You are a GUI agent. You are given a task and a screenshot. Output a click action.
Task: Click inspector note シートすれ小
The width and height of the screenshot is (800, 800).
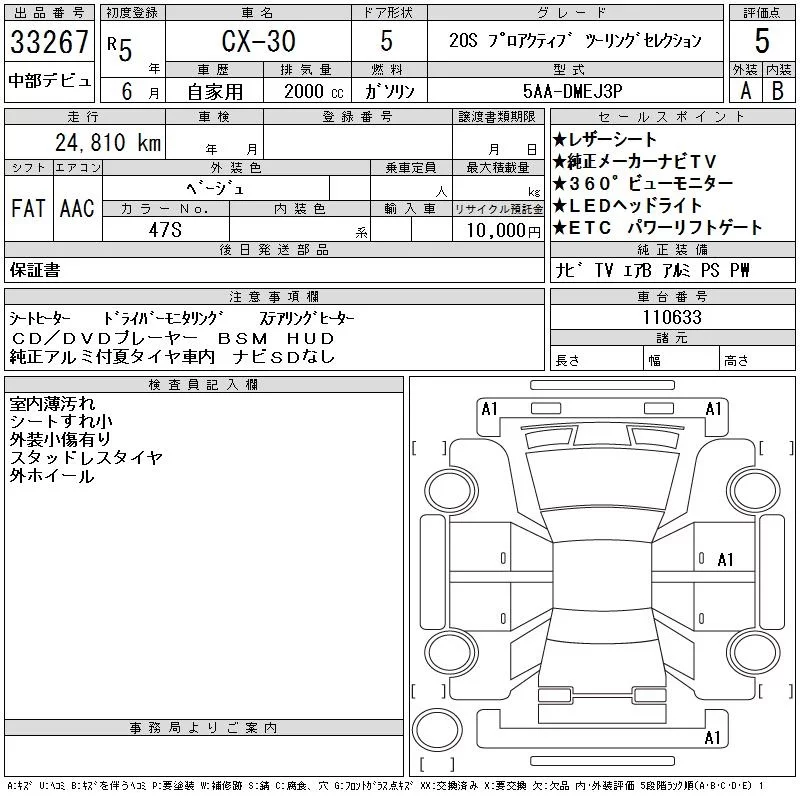61,421
